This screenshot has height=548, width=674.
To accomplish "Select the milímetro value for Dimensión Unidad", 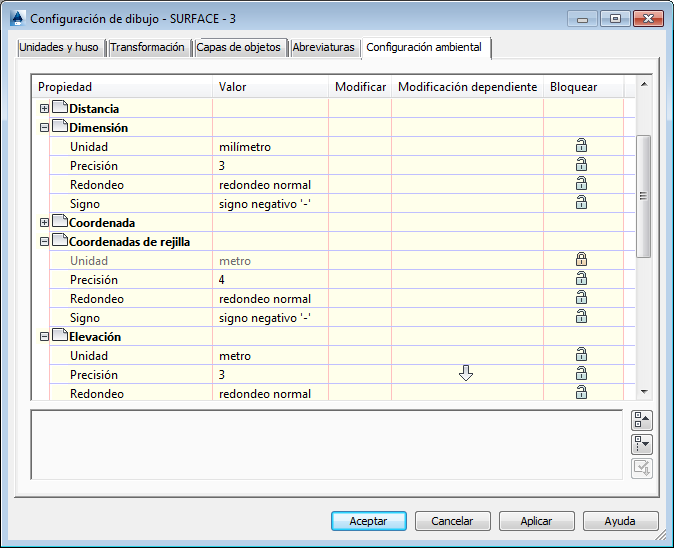I will click(270, 147).
